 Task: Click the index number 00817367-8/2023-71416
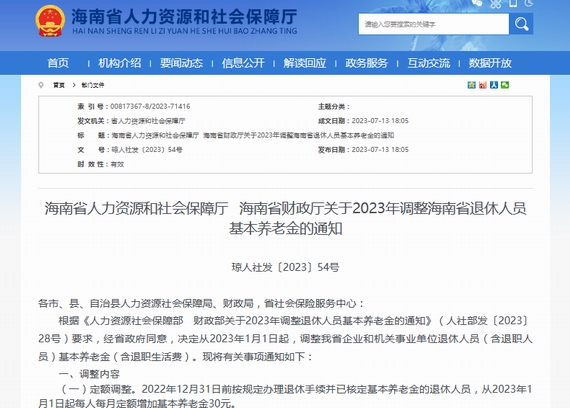(x=150, y=107)
